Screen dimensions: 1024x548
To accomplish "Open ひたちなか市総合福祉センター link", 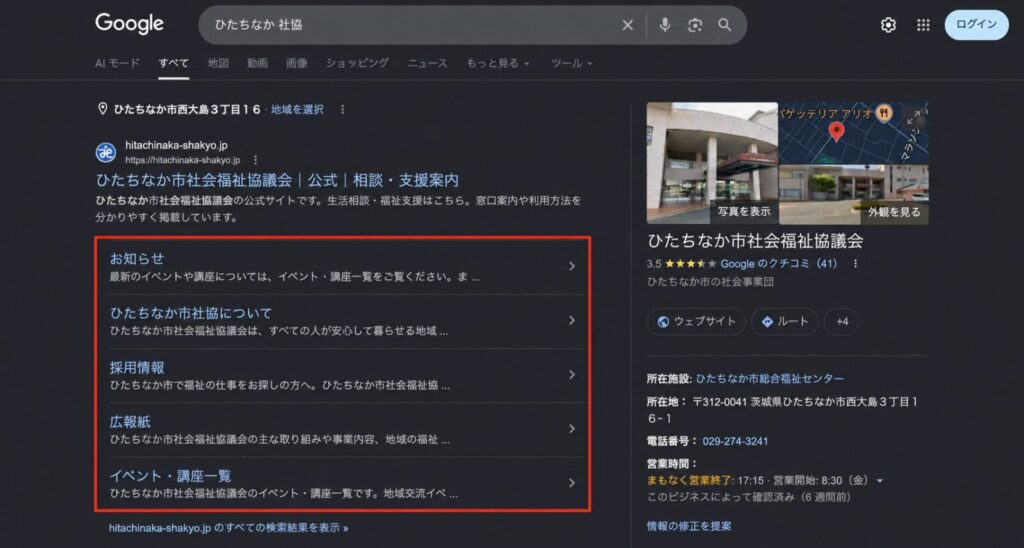I will pos(769,378).
